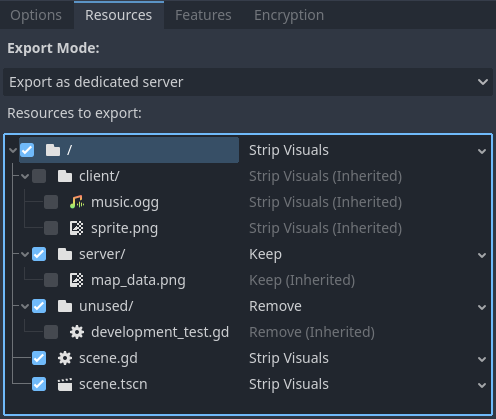Open the Remove dropdown for unused/

(x=367, y=306)
